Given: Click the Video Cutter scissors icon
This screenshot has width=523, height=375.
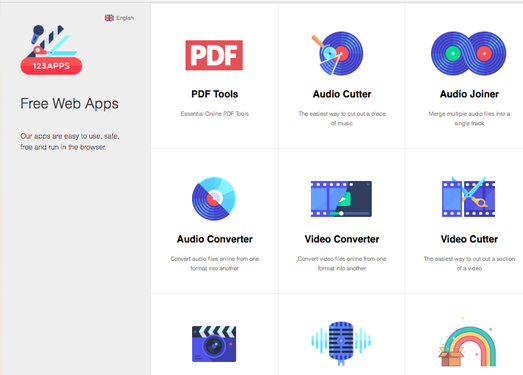Looking at the screenshot, I should pyautogui.click(x=469, y=198).
